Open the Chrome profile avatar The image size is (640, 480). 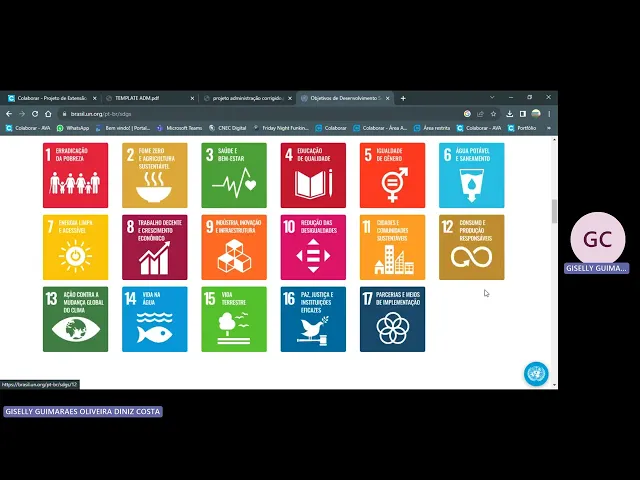[x=536, y=113]
